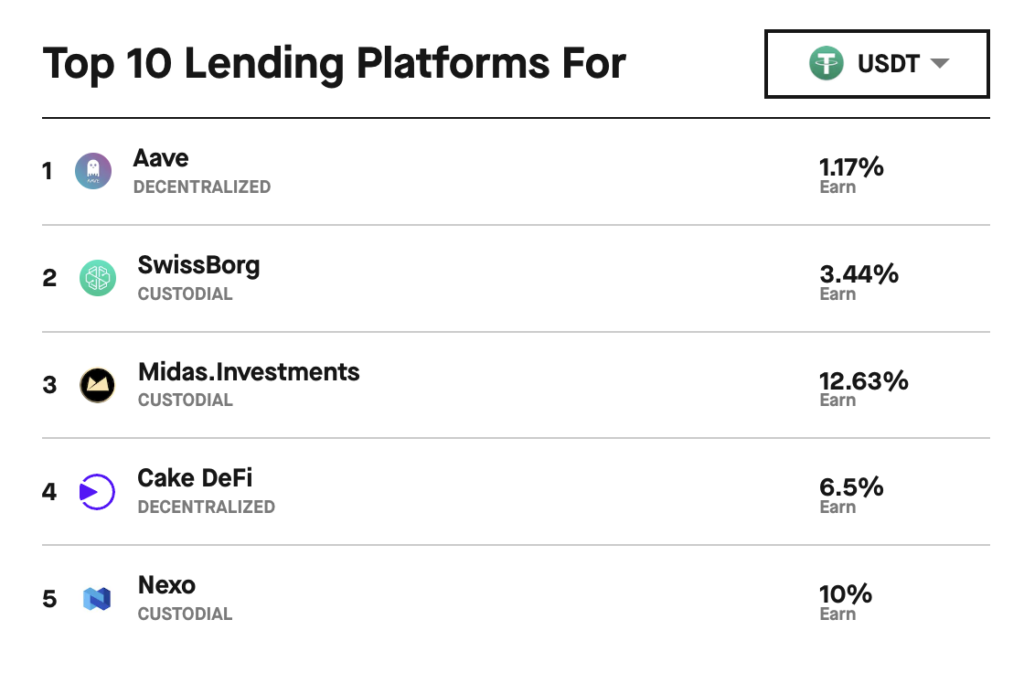Image resolution: width=1024 pixels, height=673 pixels.
Task: Expand the dropdown arrow next to USDT
Action: [x=940, y=63]
